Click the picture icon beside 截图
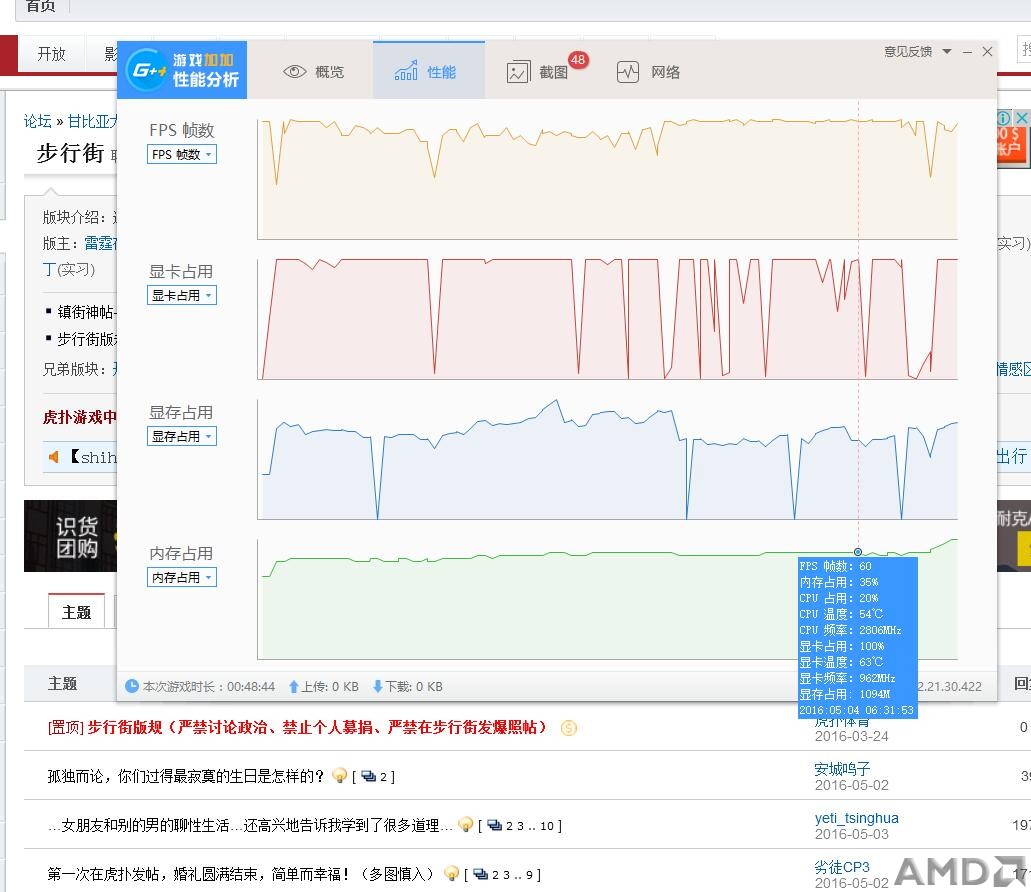This screenshot has height=892, width=1031. click(518, 72)
